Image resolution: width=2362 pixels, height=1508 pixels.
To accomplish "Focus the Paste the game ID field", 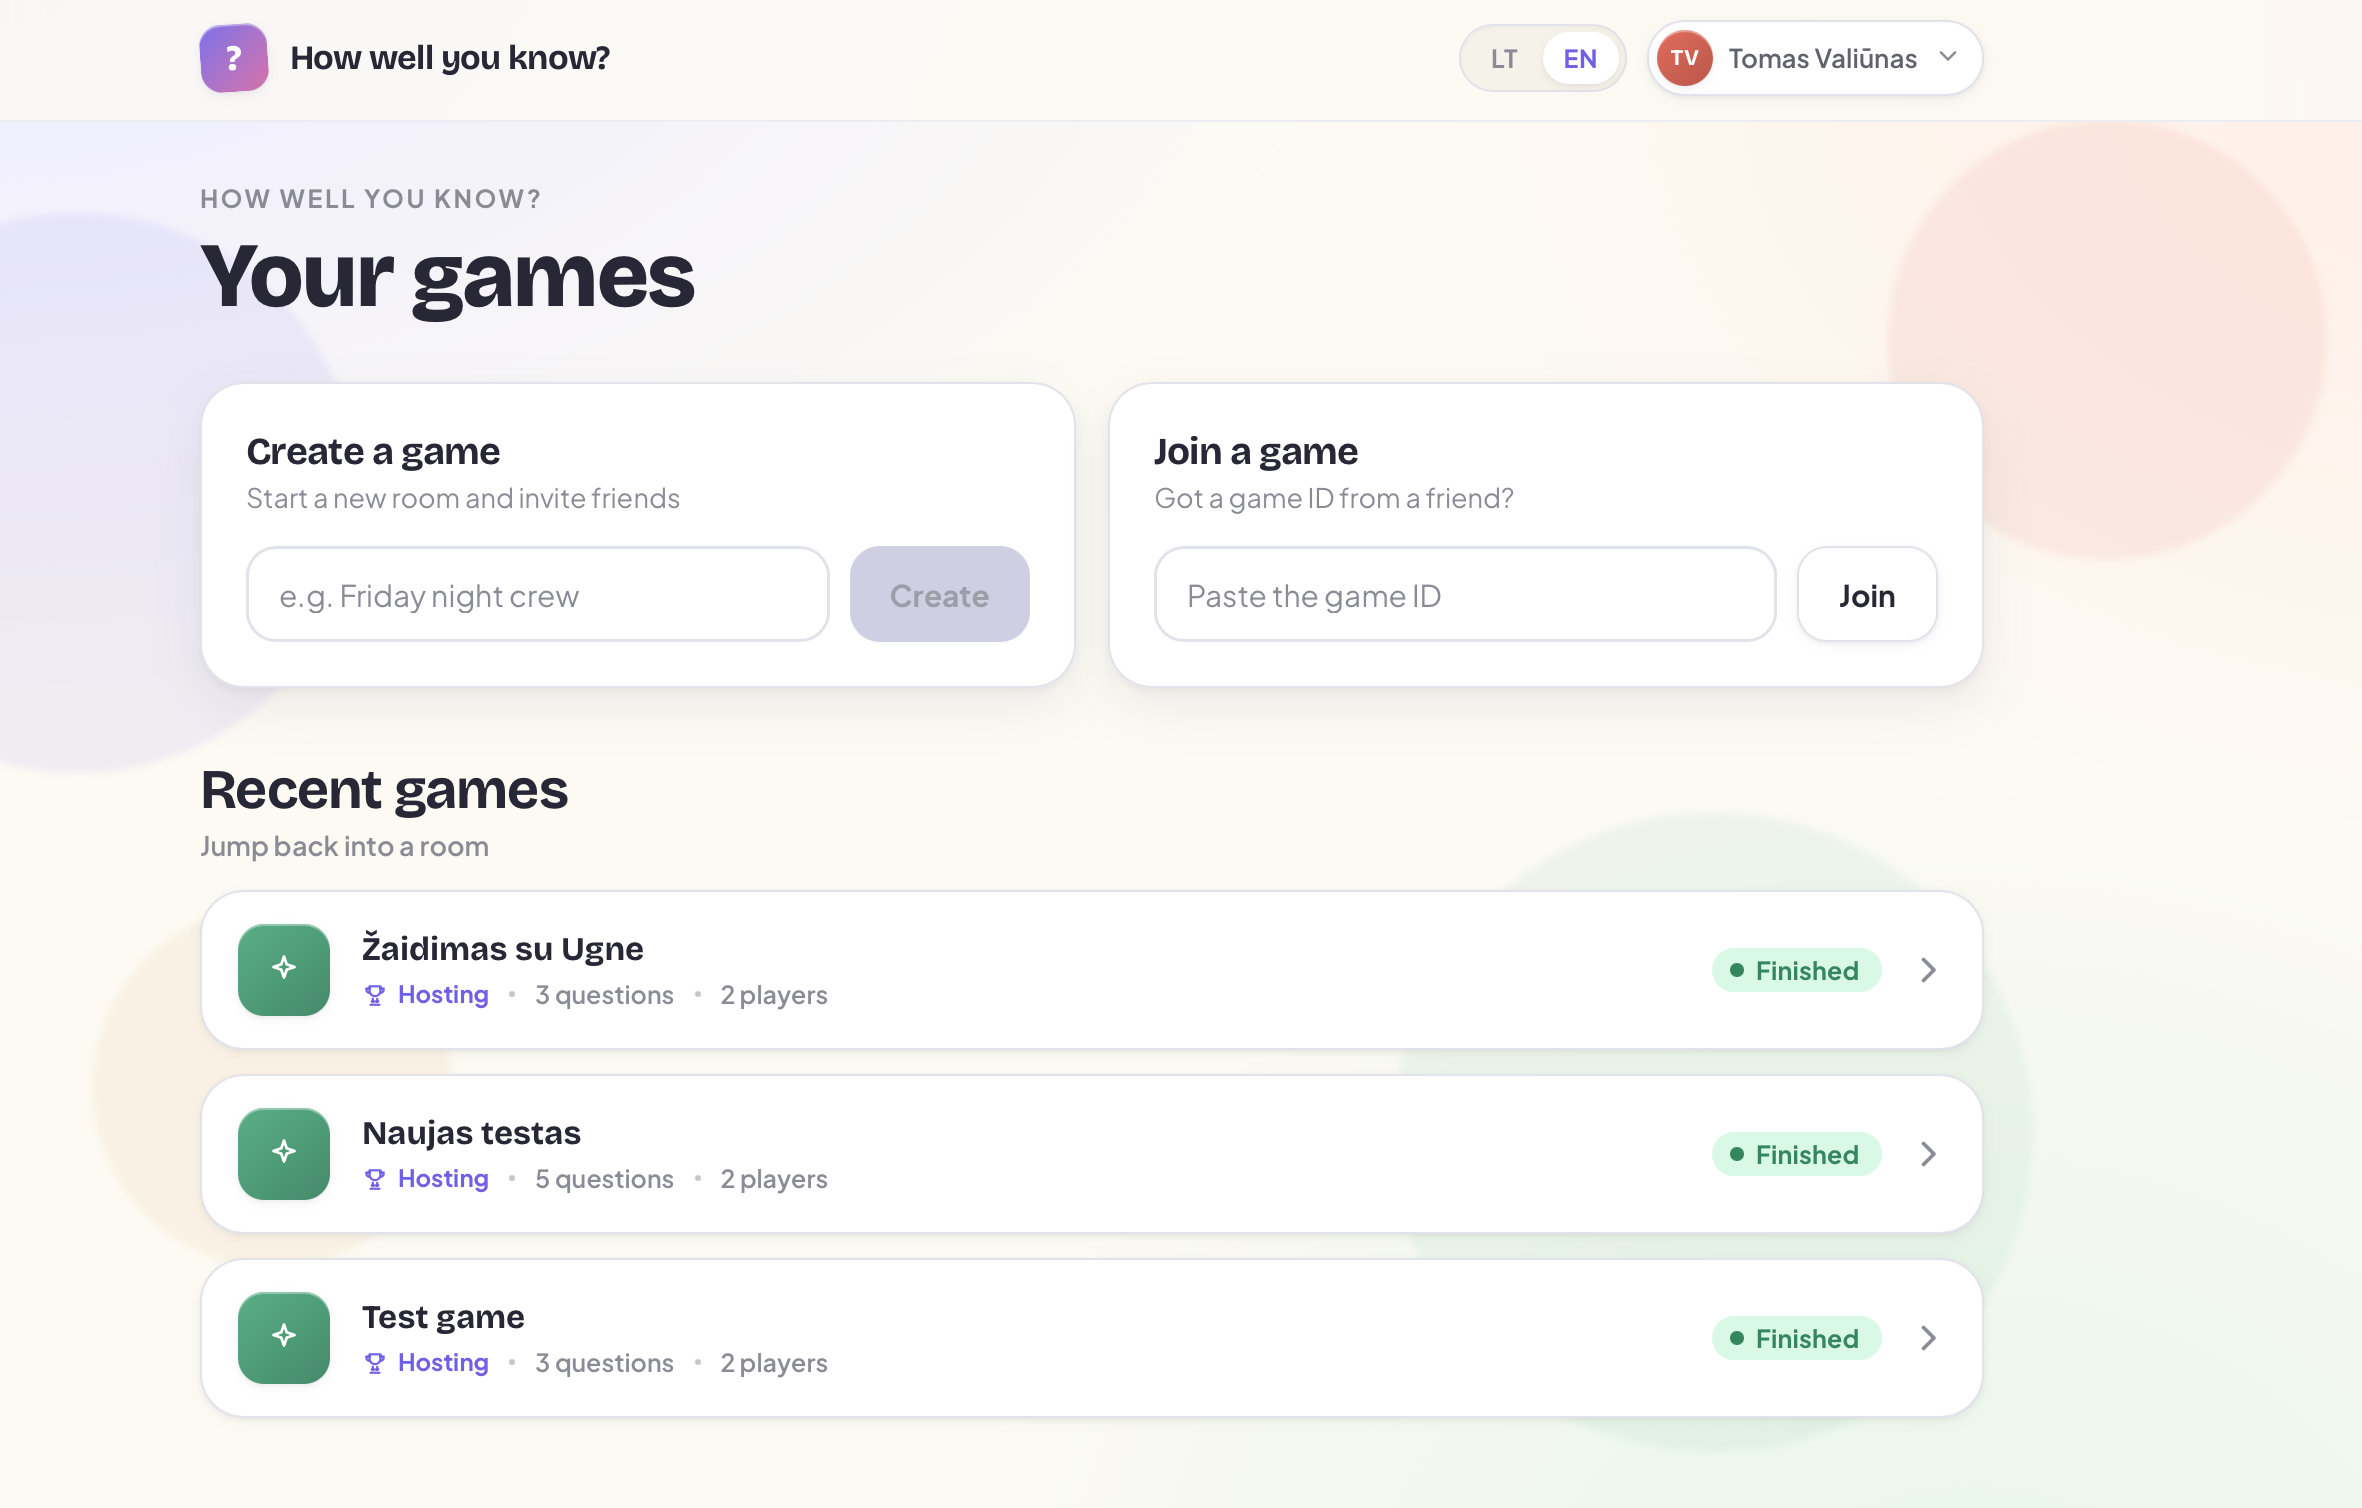I will (x=1465, y=594).
